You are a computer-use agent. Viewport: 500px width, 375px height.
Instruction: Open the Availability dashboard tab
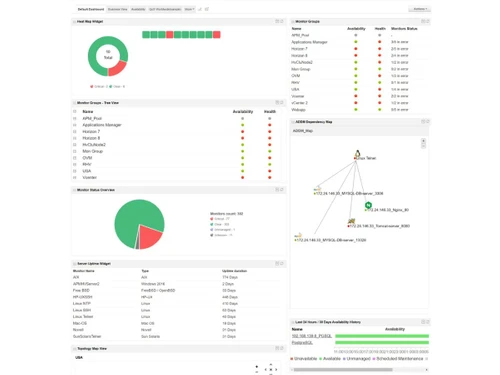138,9
